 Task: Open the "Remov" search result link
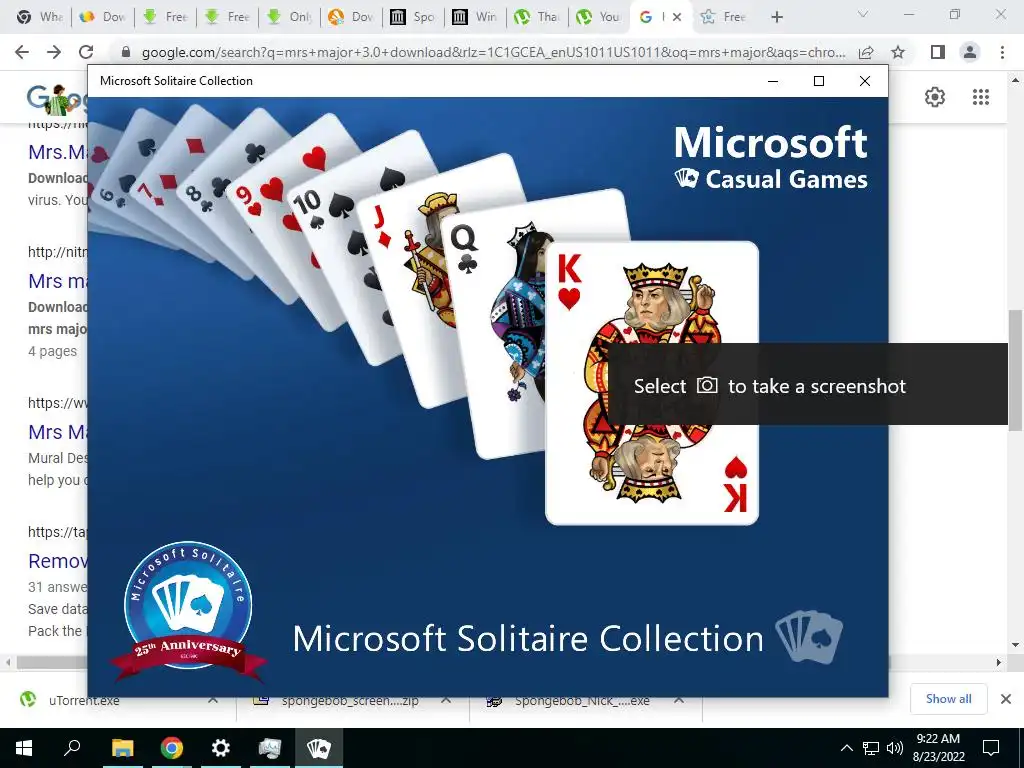coord(57,561)
